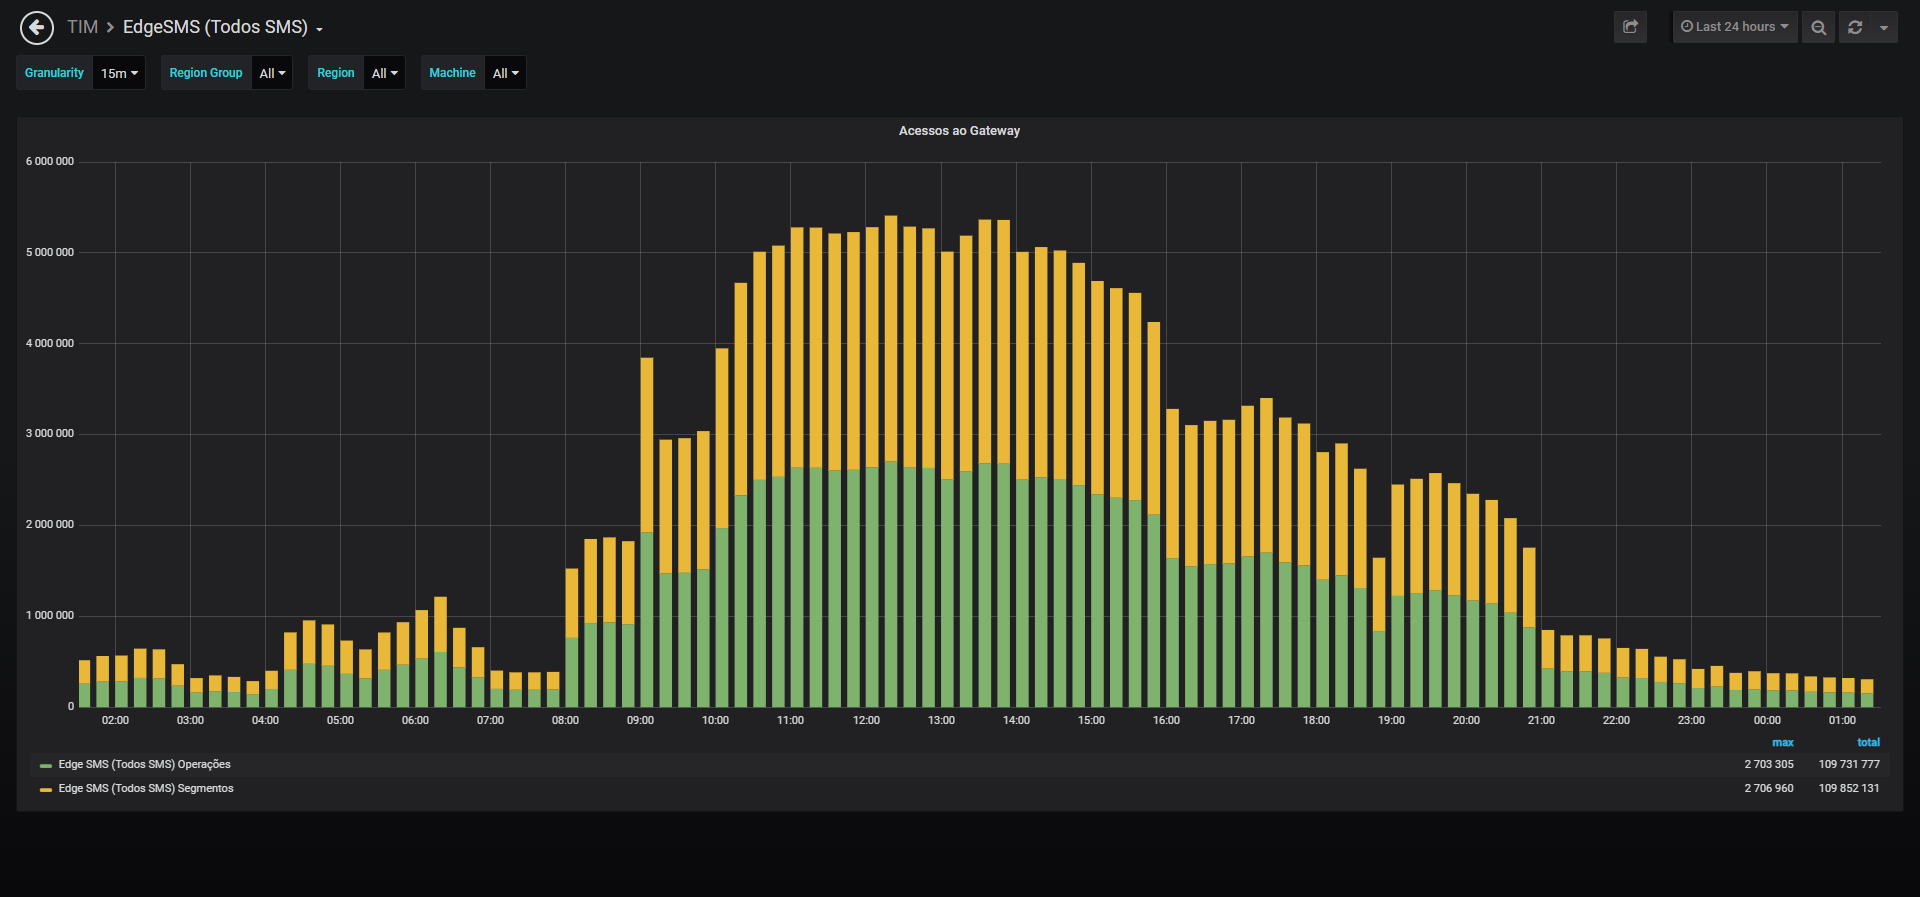Toggle the Operações series in the legend

click(x=144, y=765)
